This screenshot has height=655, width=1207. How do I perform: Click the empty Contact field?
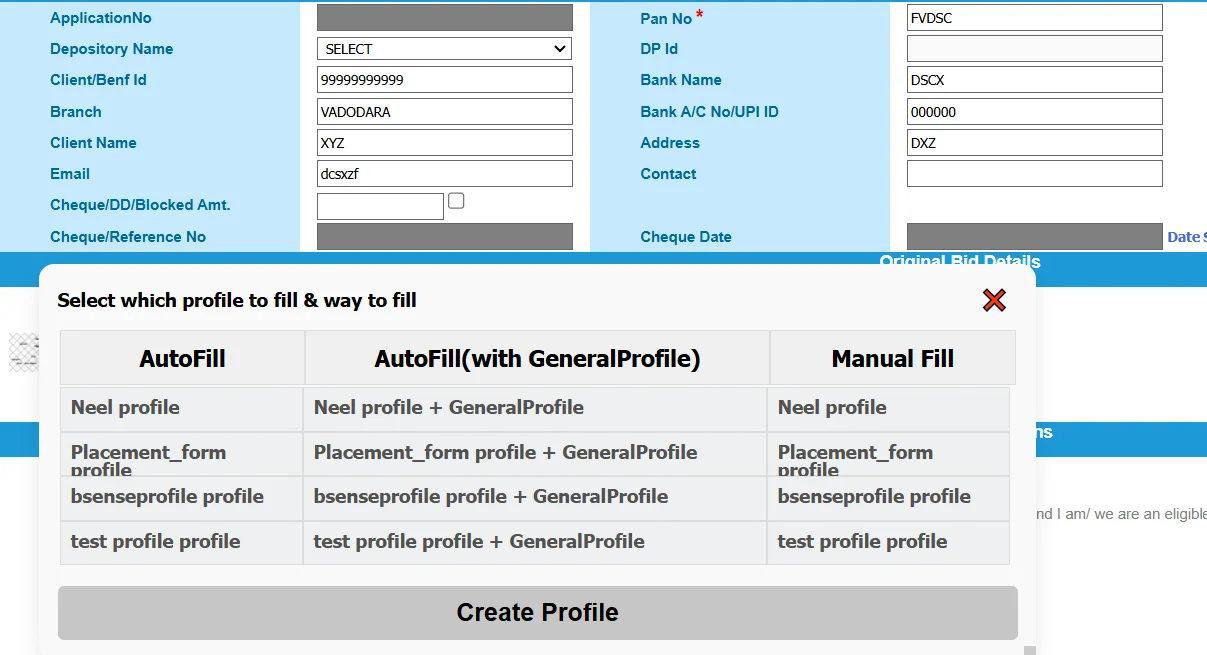[x=1034, y=174]
